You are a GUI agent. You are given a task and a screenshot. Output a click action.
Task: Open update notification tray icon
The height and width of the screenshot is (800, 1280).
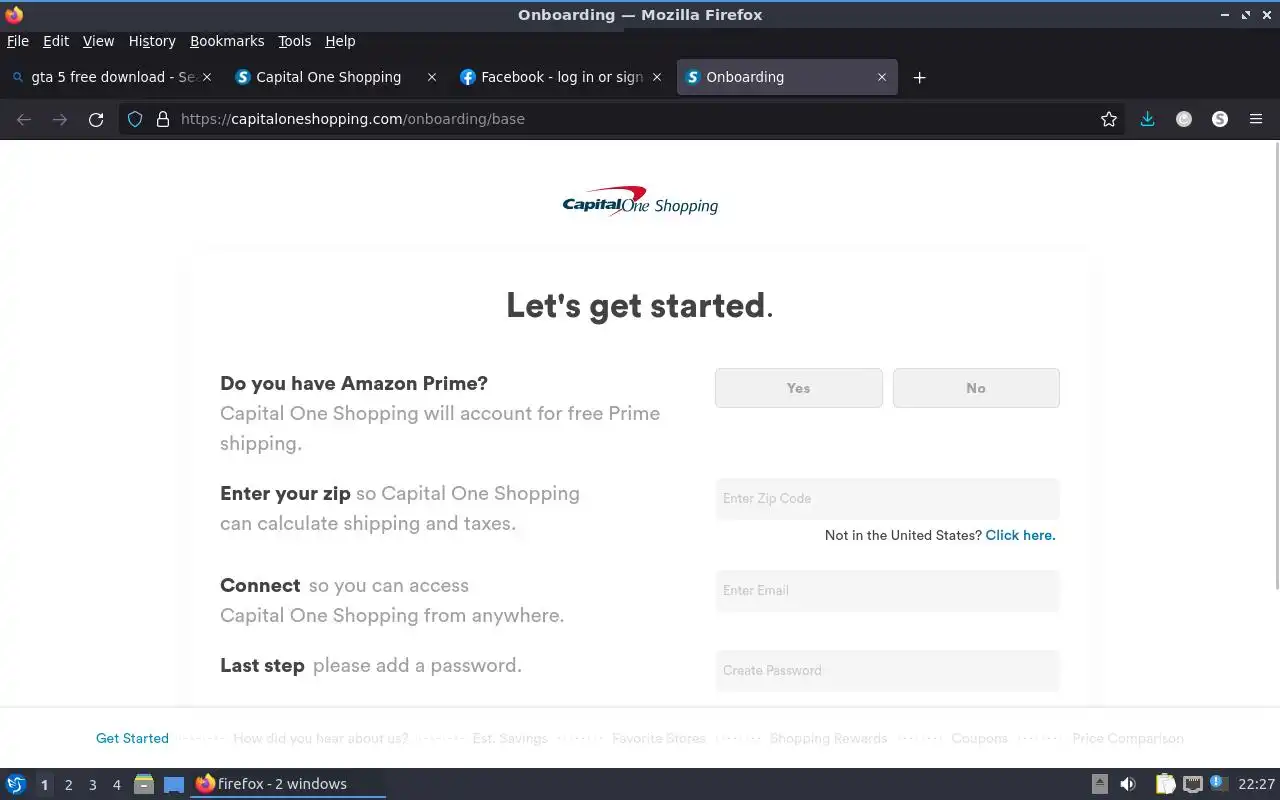tap(1218, 783)
